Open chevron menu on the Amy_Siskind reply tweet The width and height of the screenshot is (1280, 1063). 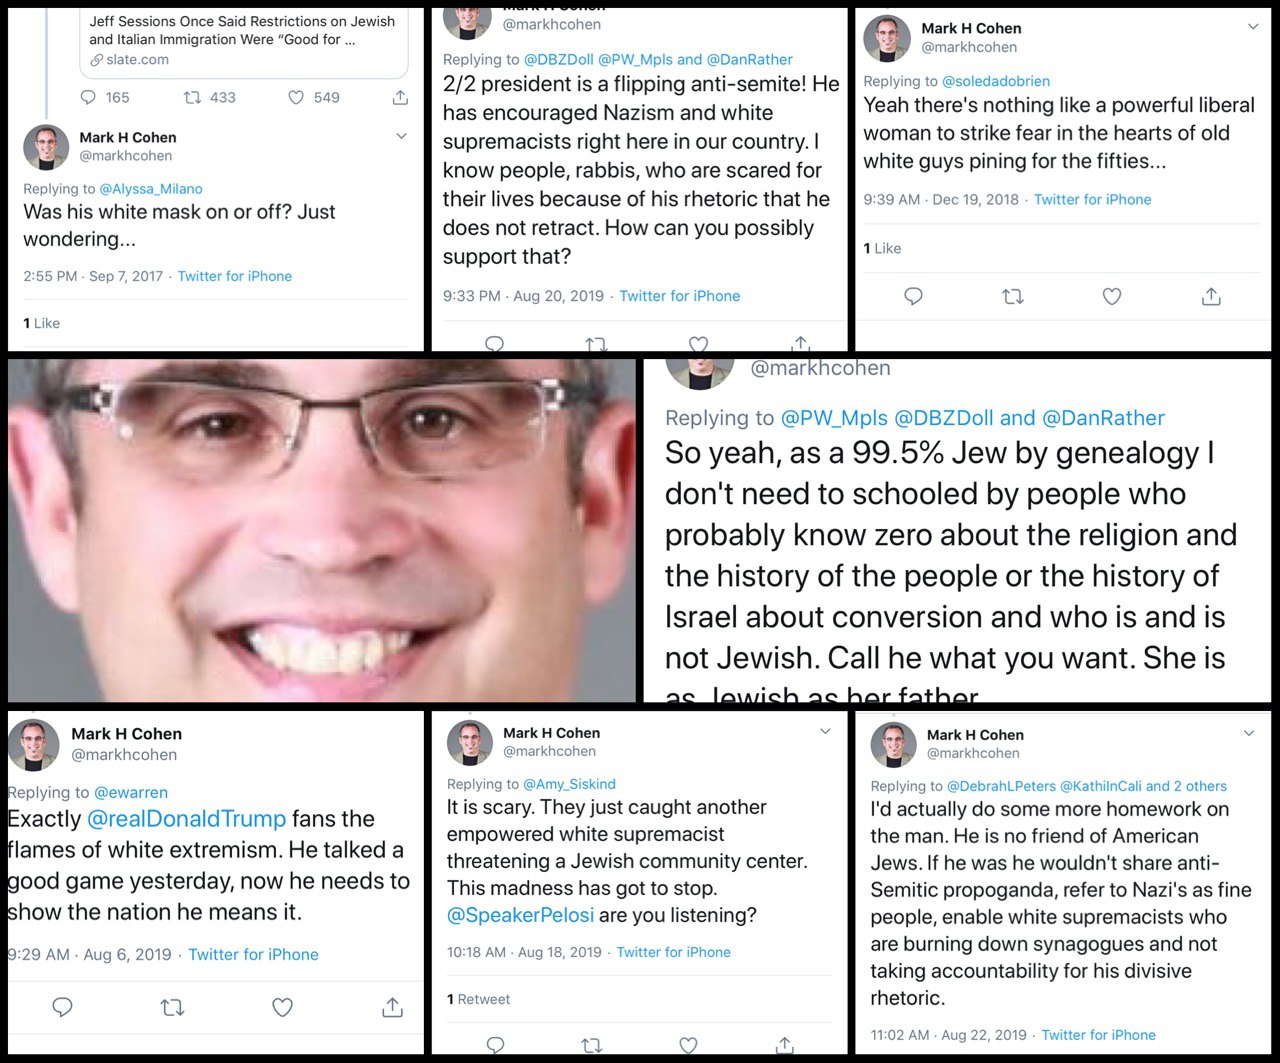[x=825, y=731]
